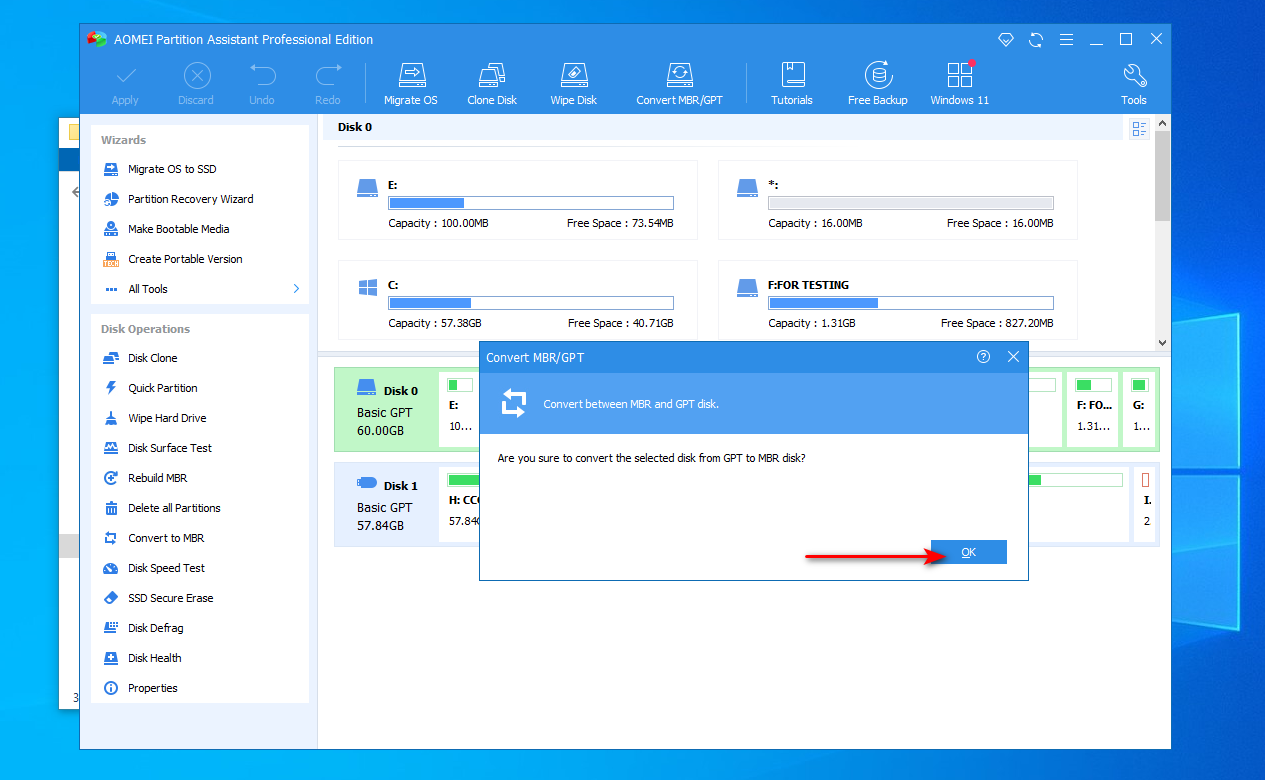Open the Migrate OS tool
The width and height of the screenshot is (1265, 780).
411,85
